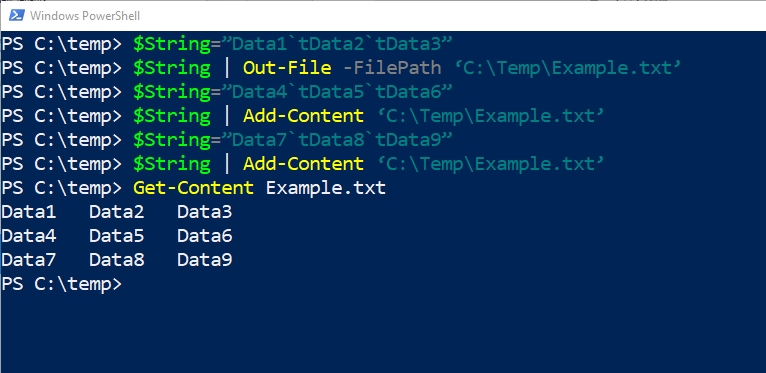The image size is (766, 373).
Task: Click the Data7 value in output
Action: [x=29, y=260]
